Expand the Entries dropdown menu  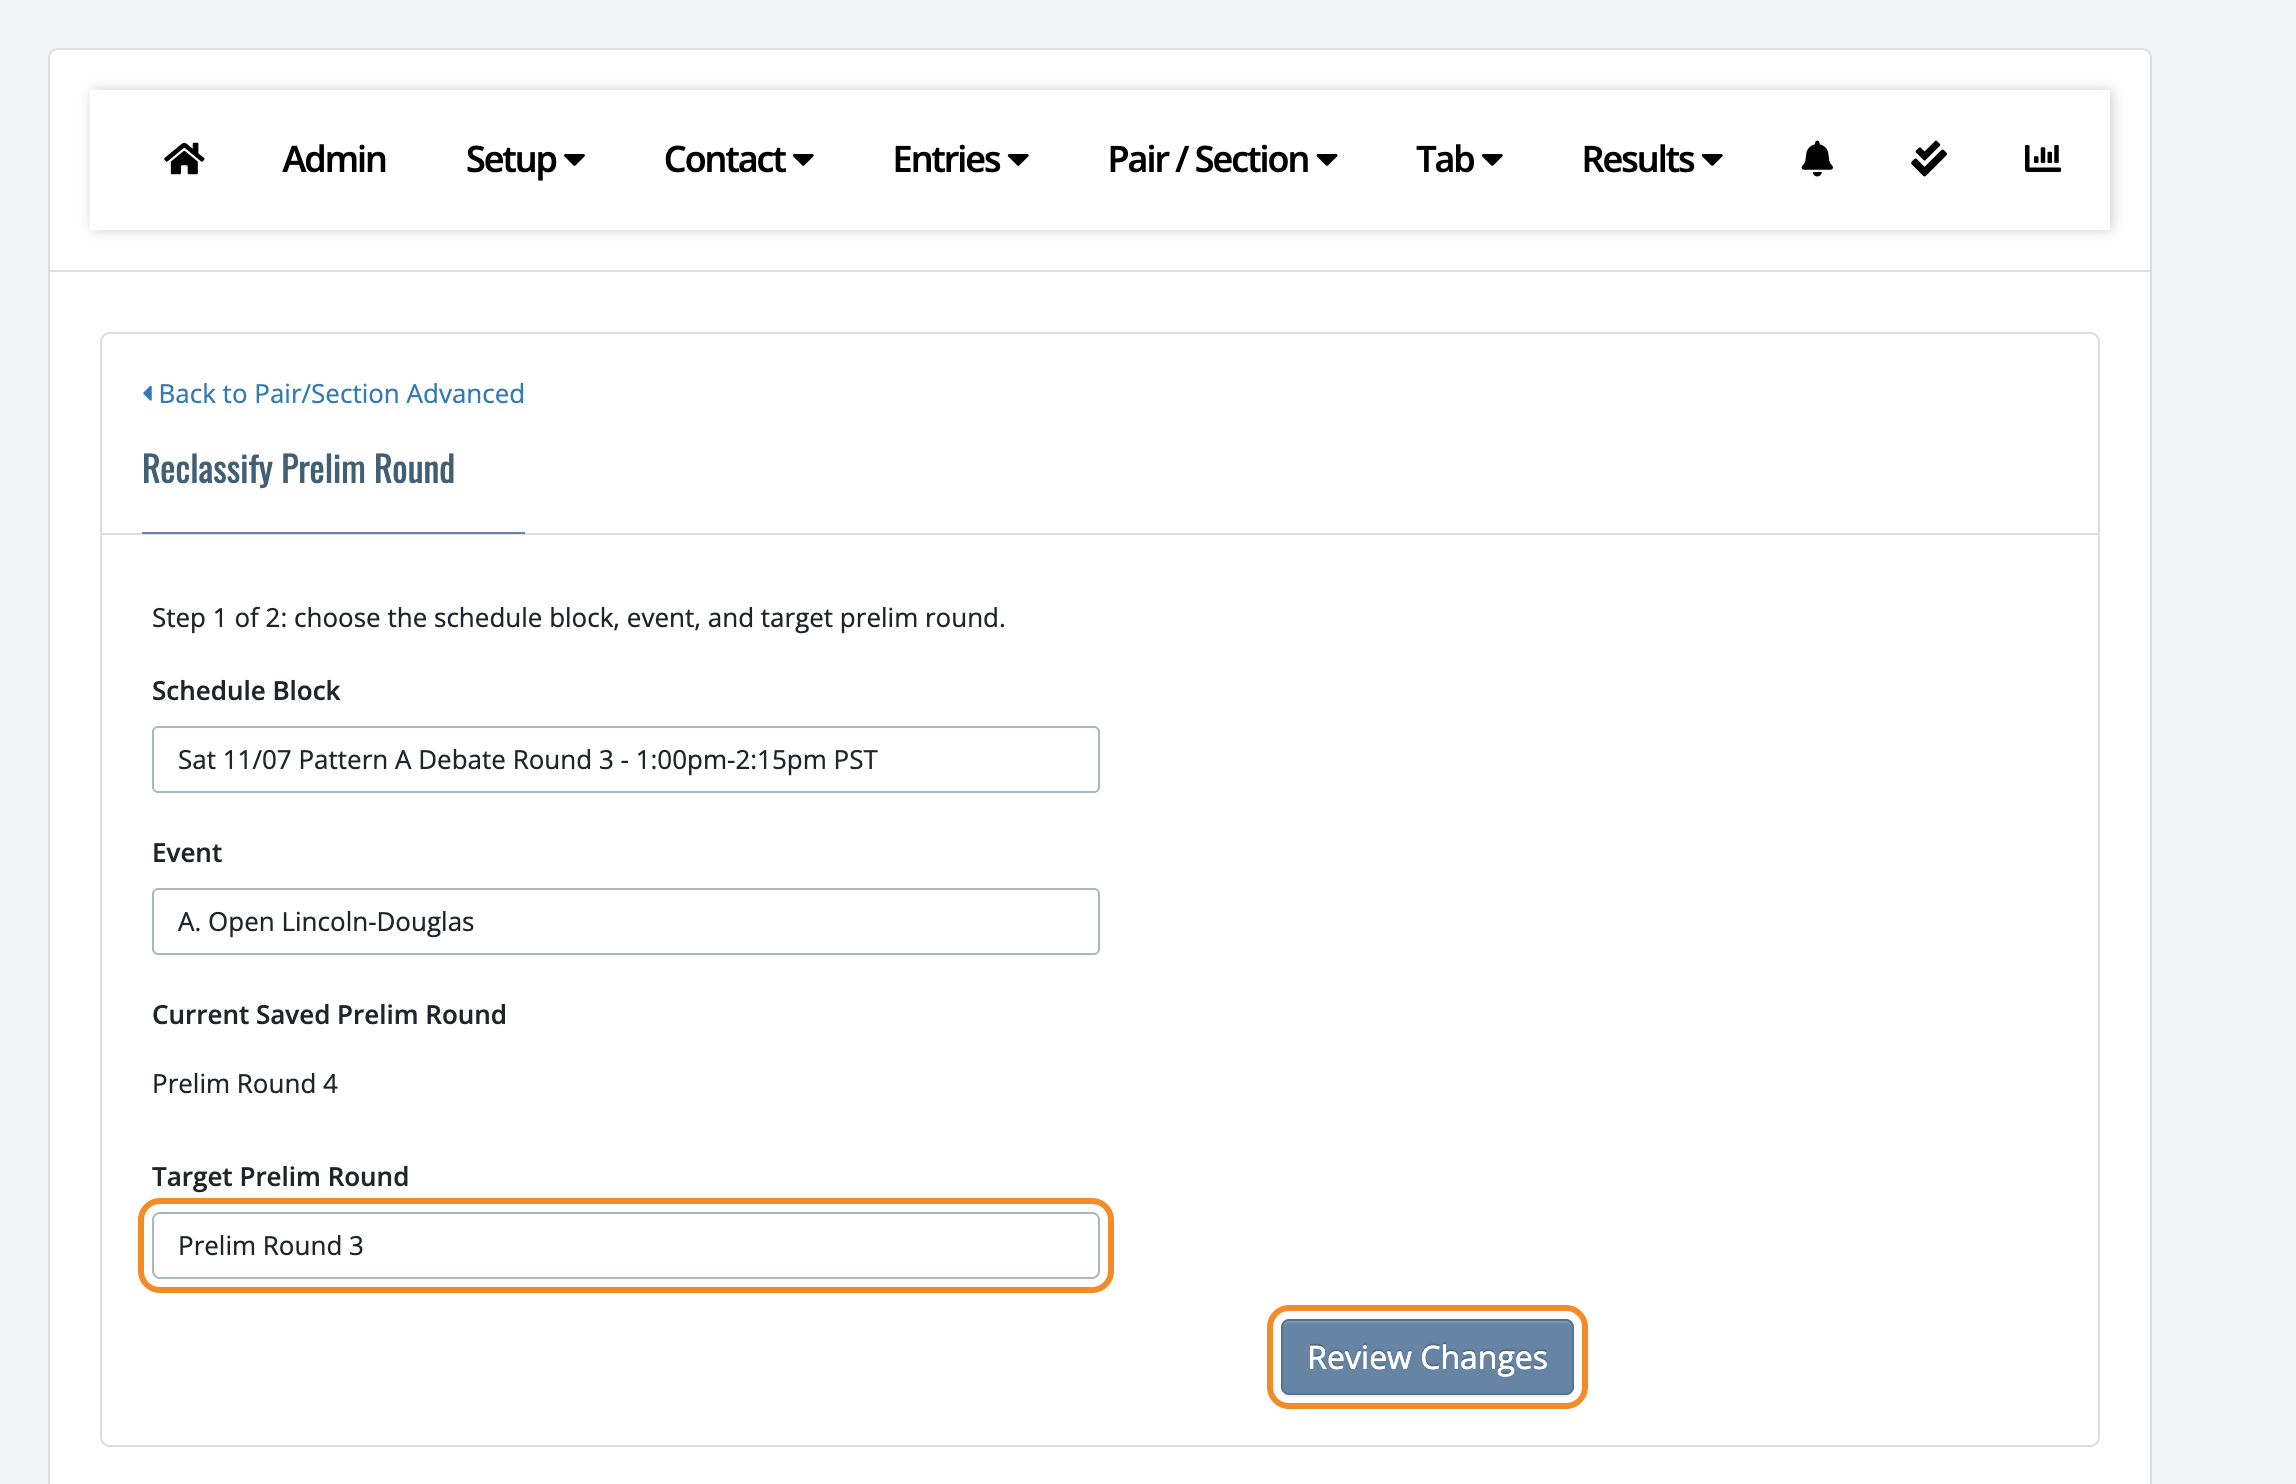[x=960, y=160]
